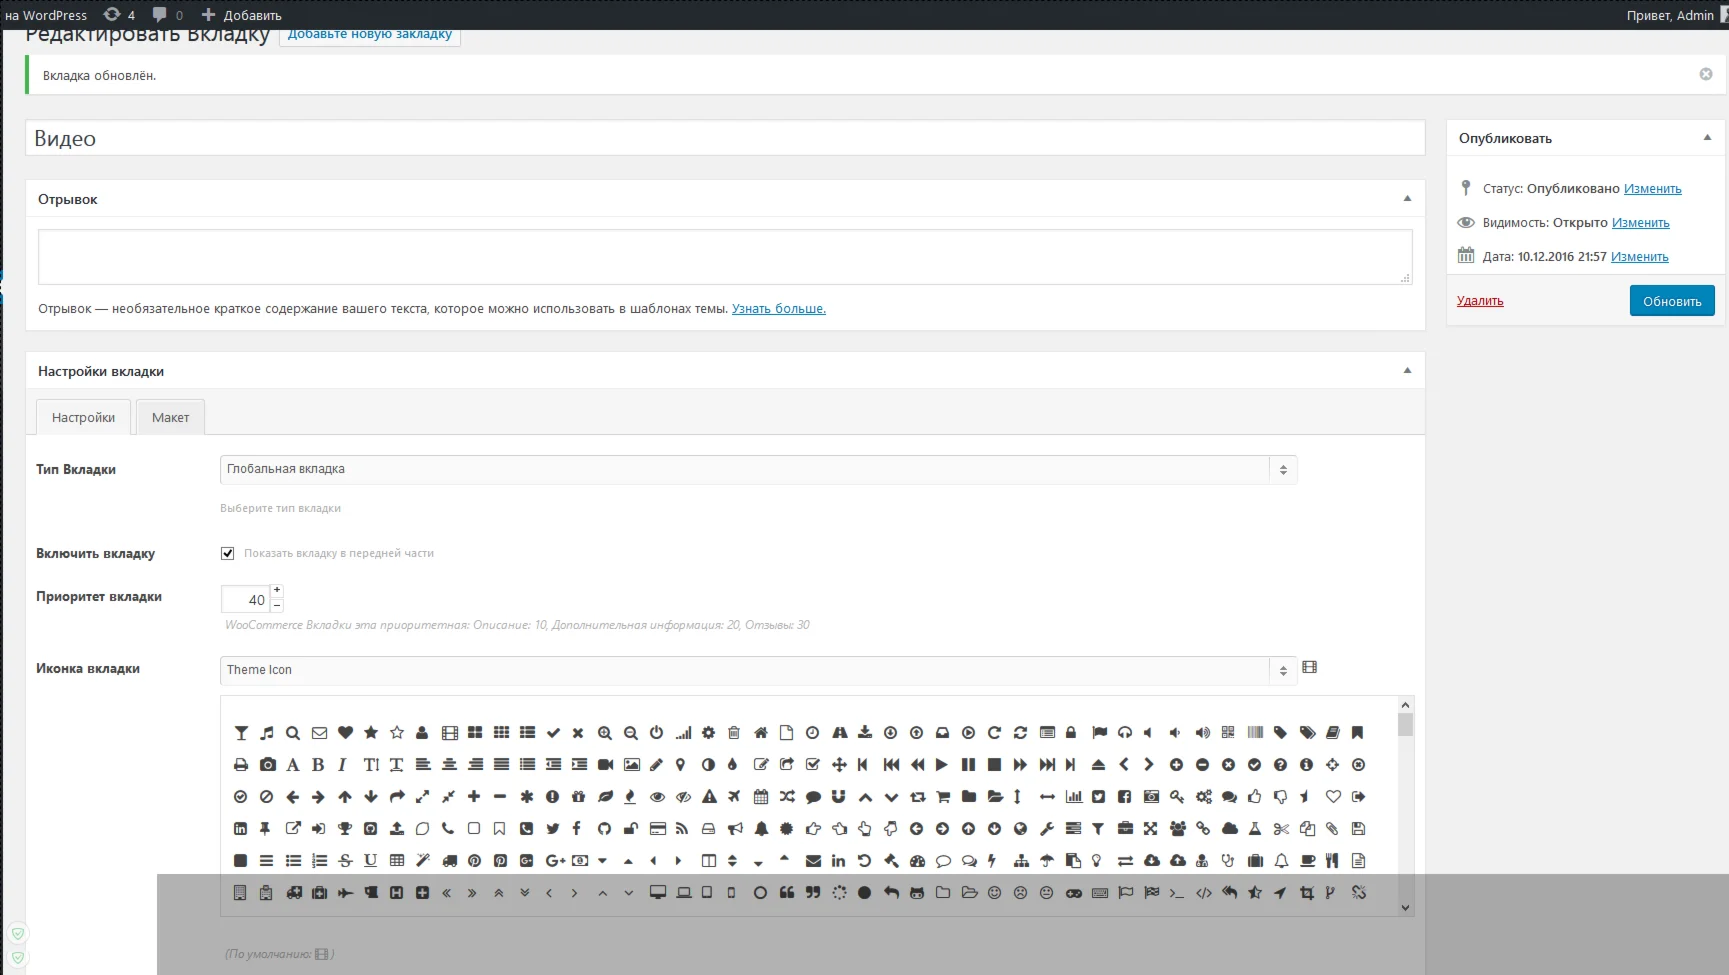1729x975 pixels.
Task: Pick the thumbs-up icon
Action: pyautogui.click(x=1255, y=797)
